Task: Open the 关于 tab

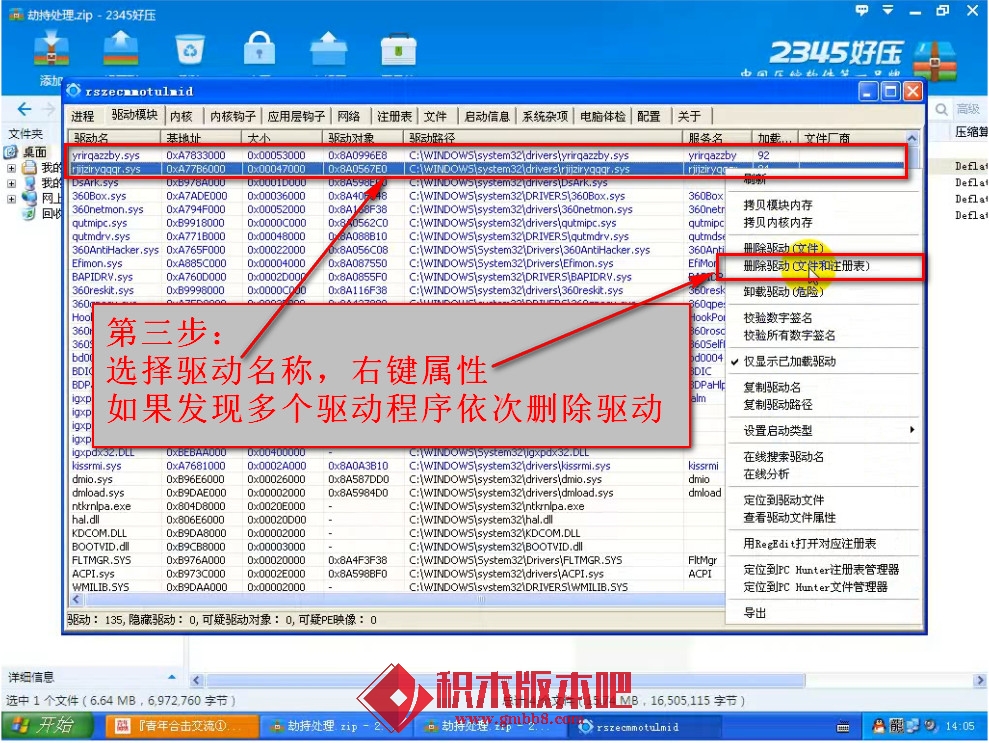Action: [x=690, y=116]
